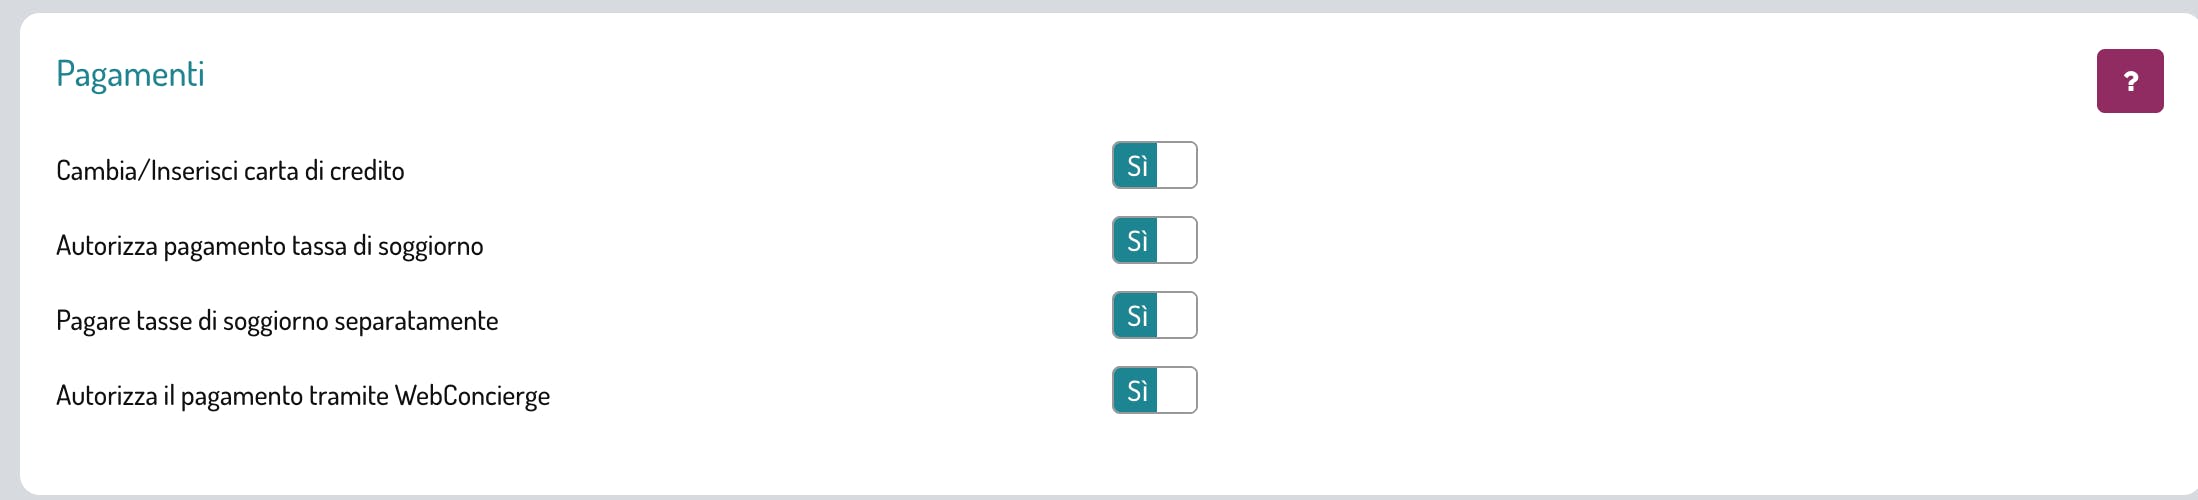Switch off Autorizza il pagamento tramite WebConcierge
The width and height of the screenshot is (2198, 500).
(x=1155, y=390)
